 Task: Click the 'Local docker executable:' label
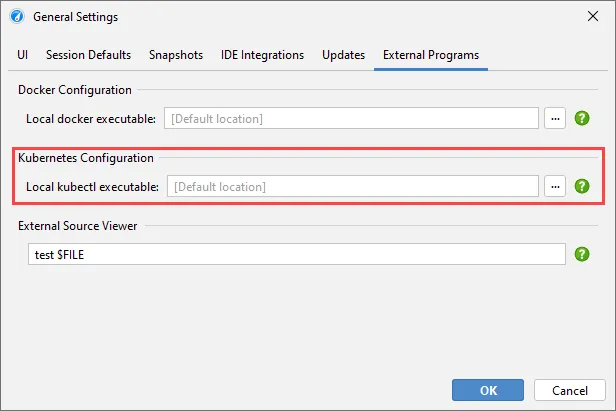click(91, 118)
